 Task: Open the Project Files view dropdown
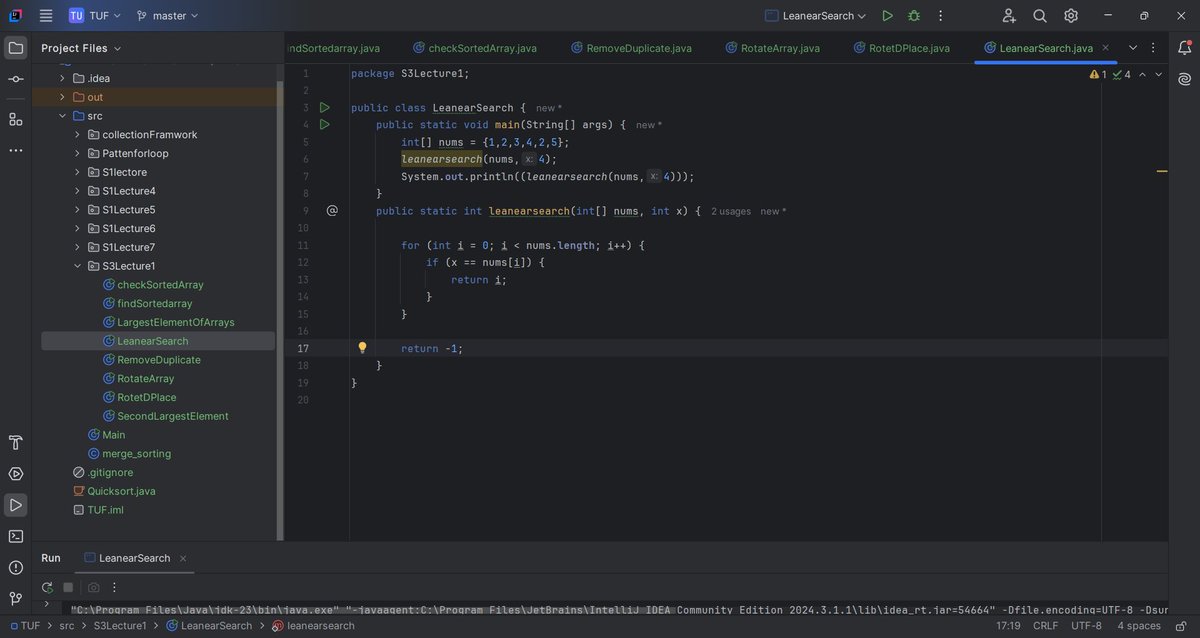tap(81, 48)
